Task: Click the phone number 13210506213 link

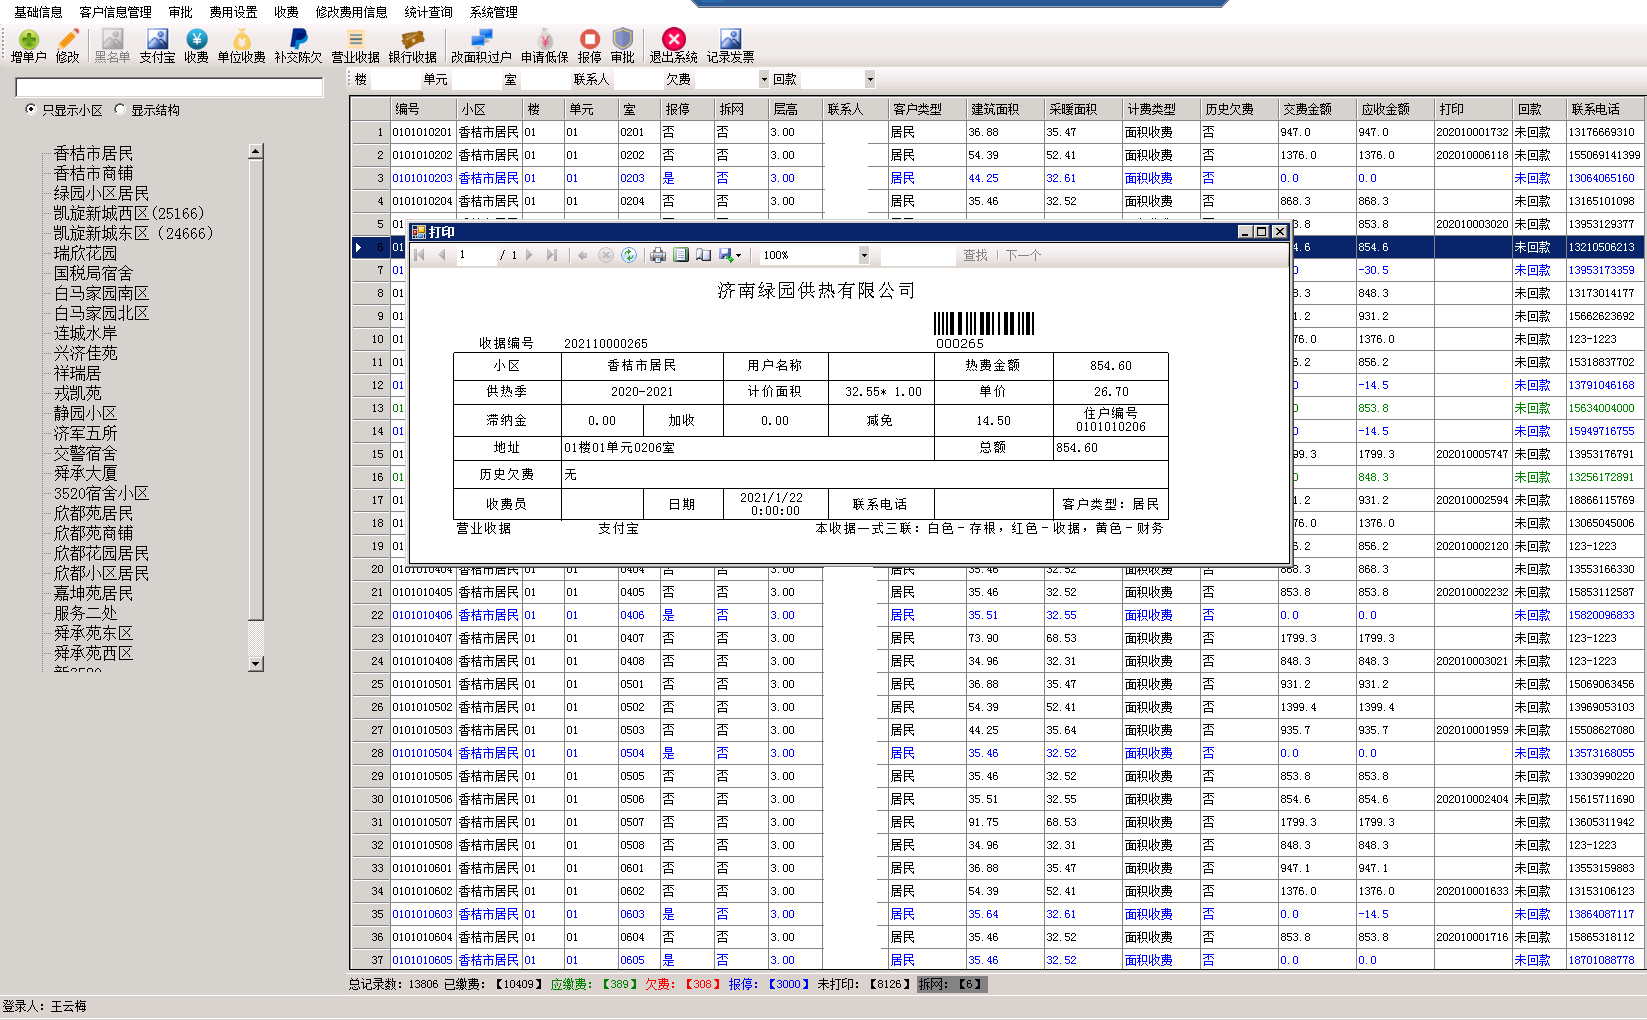Action: [x=1601, y=247]
